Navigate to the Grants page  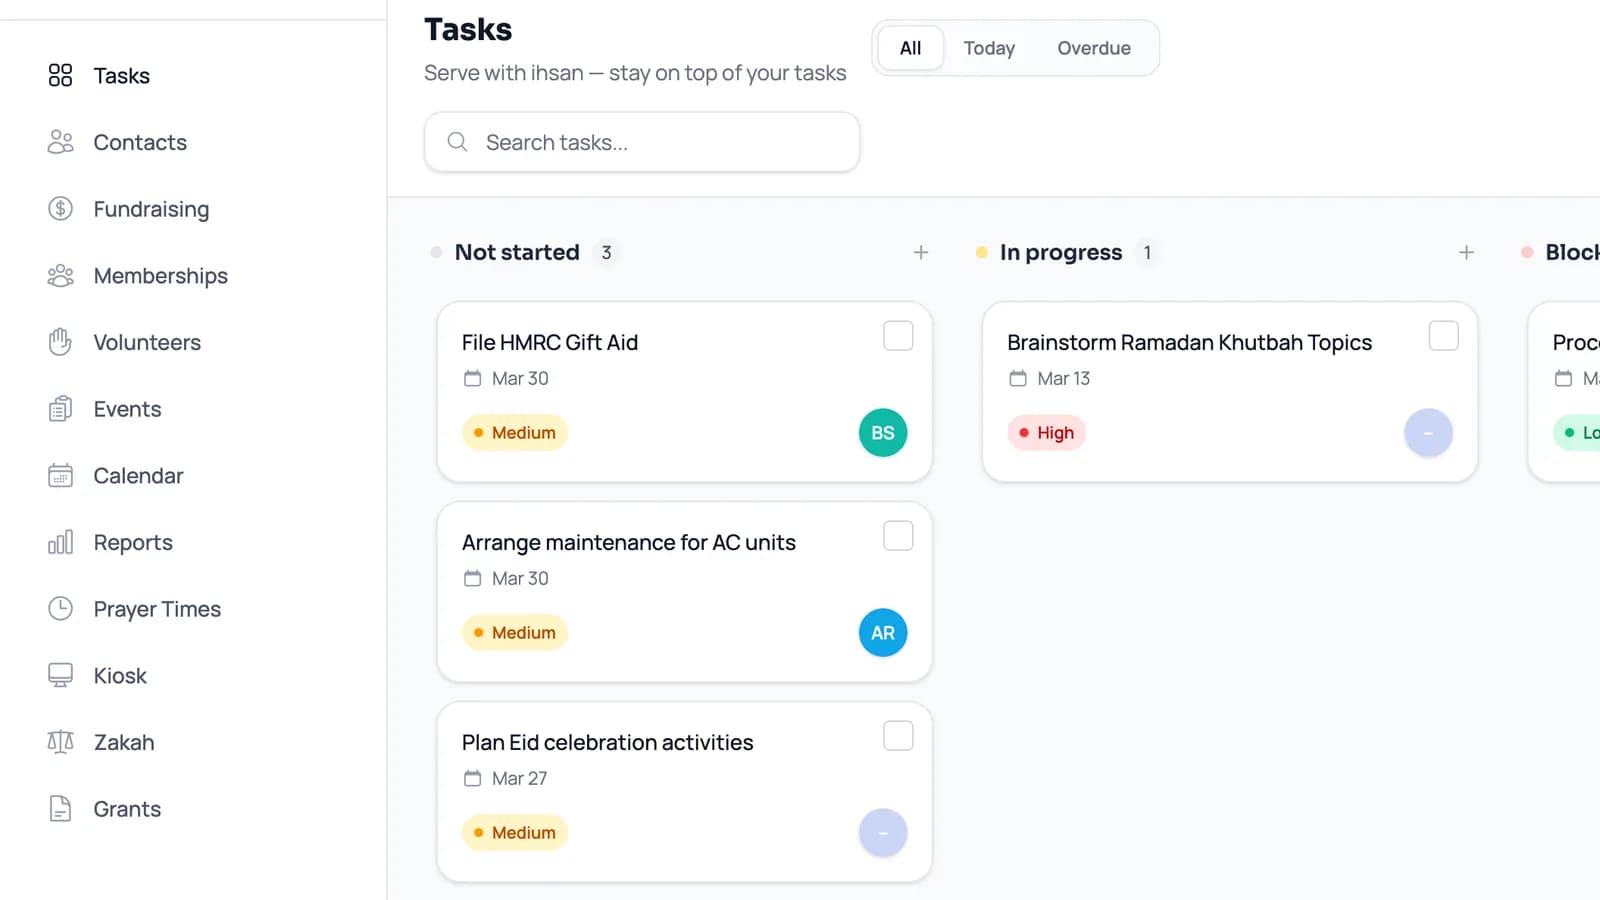click(127, 808)
